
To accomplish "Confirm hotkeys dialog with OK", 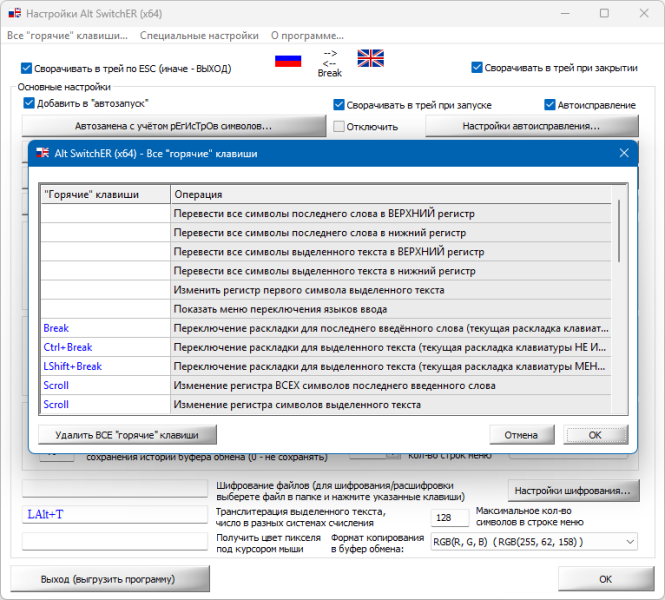I will [x=595, y=435].
